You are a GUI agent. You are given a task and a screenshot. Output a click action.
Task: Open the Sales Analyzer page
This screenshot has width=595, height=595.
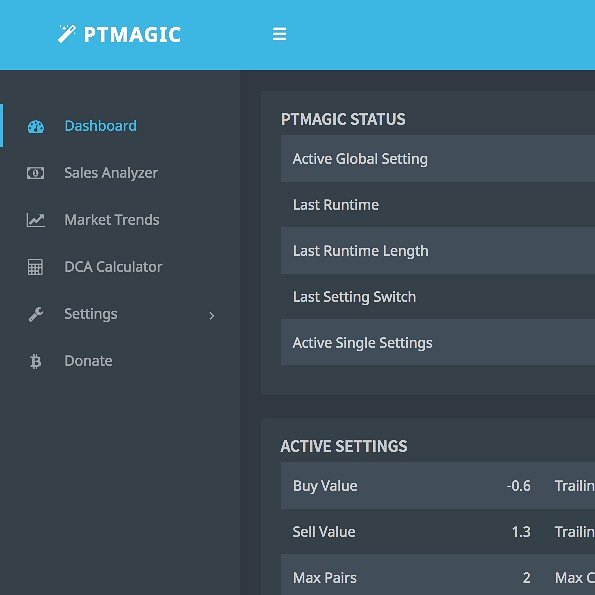click(111, 173)
